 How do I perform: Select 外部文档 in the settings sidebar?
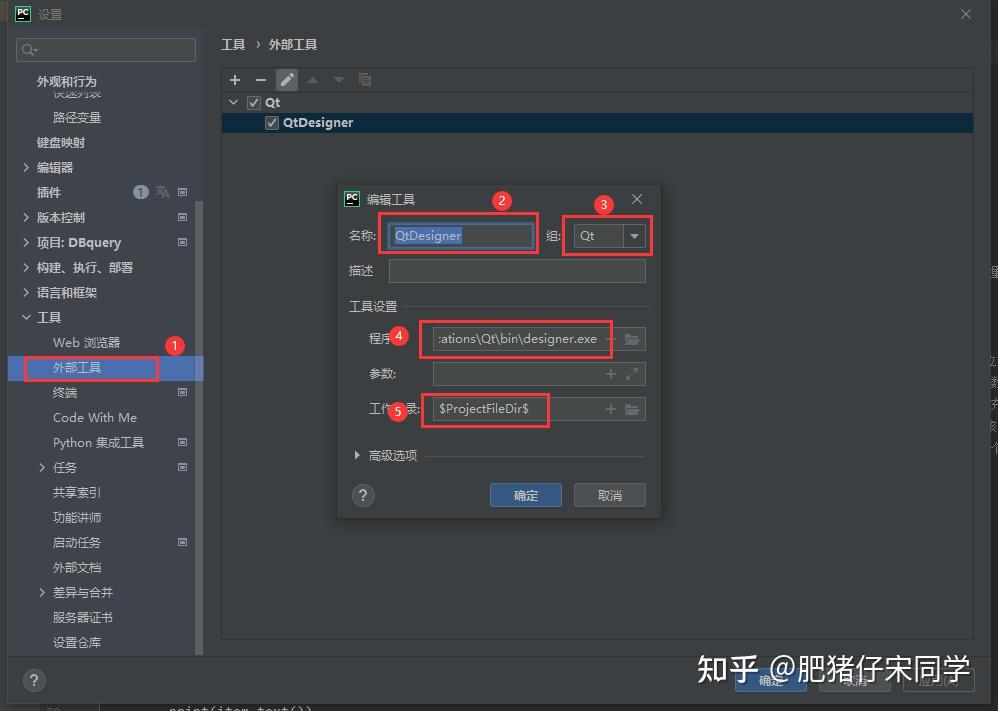point(77,567)
